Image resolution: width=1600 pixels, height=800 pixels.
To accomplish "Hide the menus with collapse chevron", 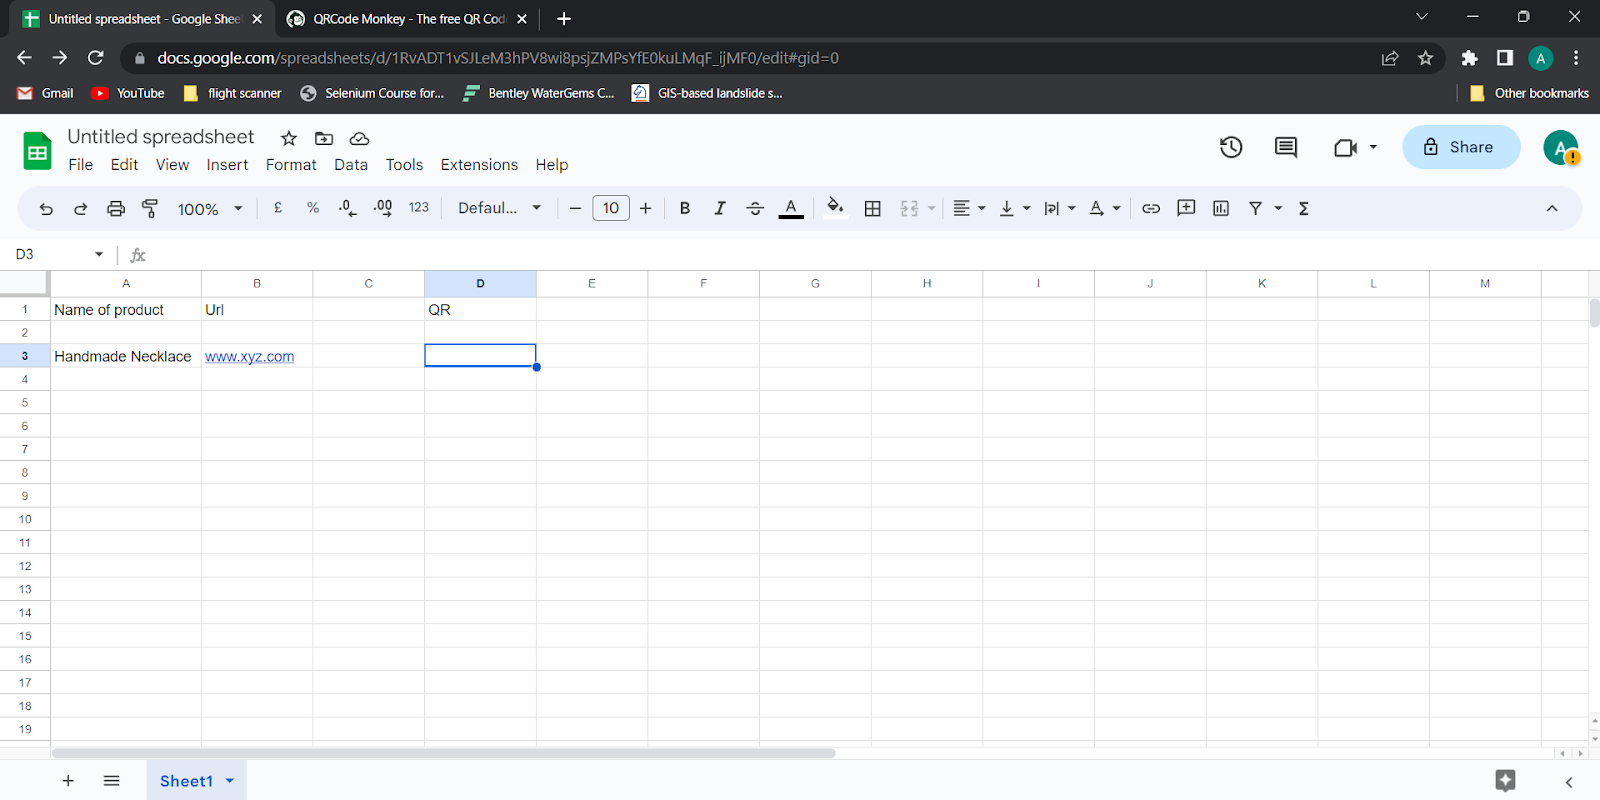I will [1552, 208].
